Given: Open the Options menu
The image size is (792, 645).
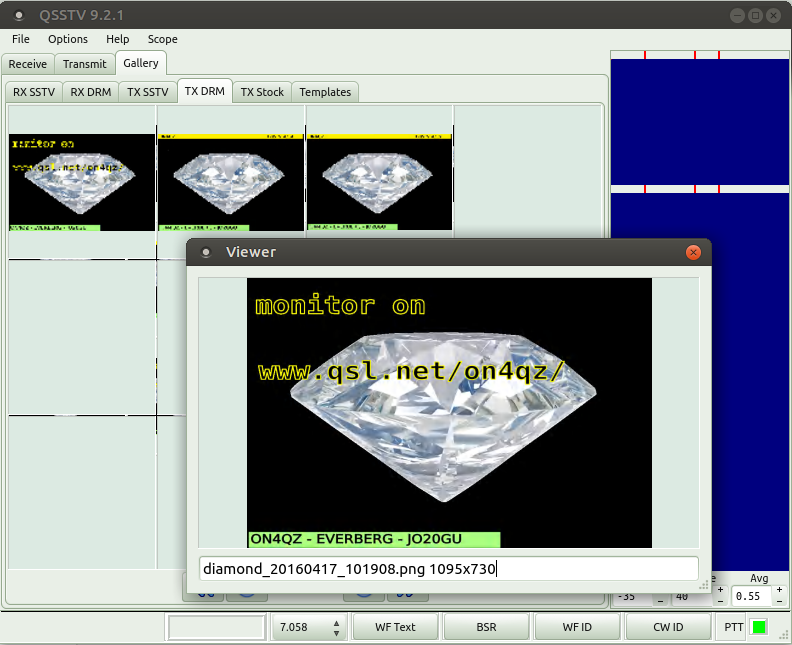Looking at the screenshot, I should click(x=68, y=39).
